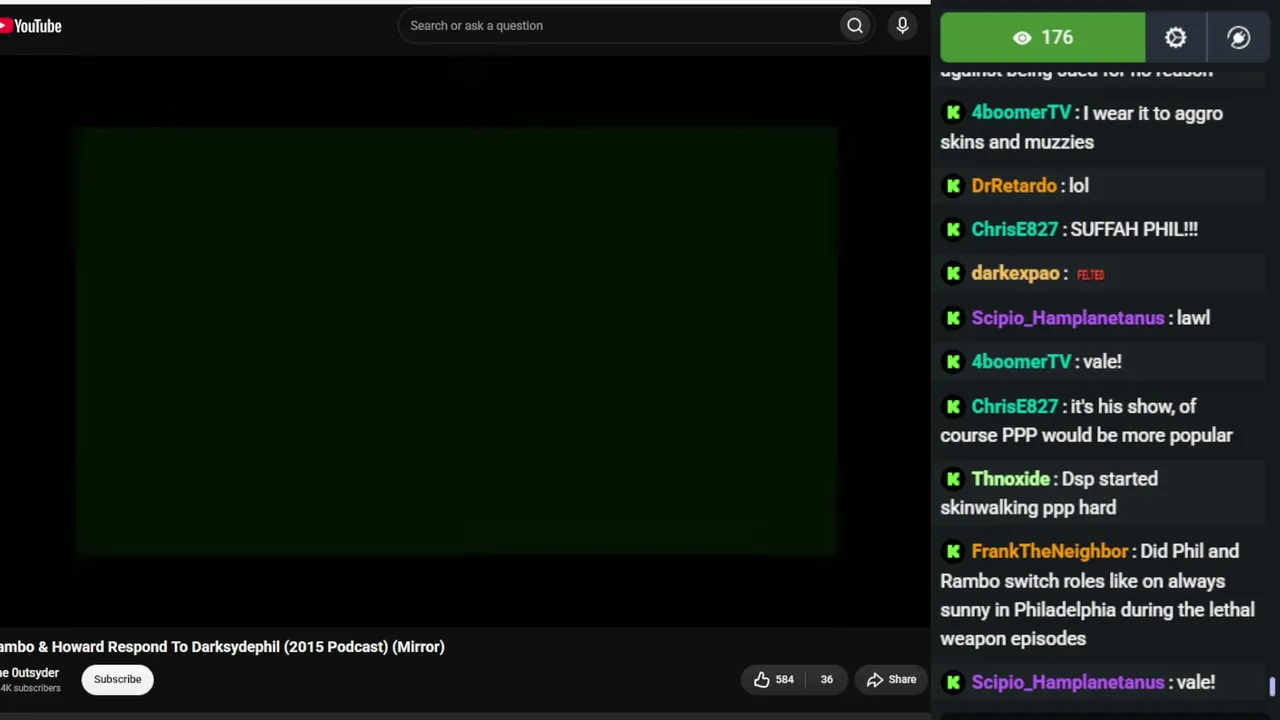Click username FrankTheNeighbor in chat
1280x720 pixels.
tap(1050, 552)
